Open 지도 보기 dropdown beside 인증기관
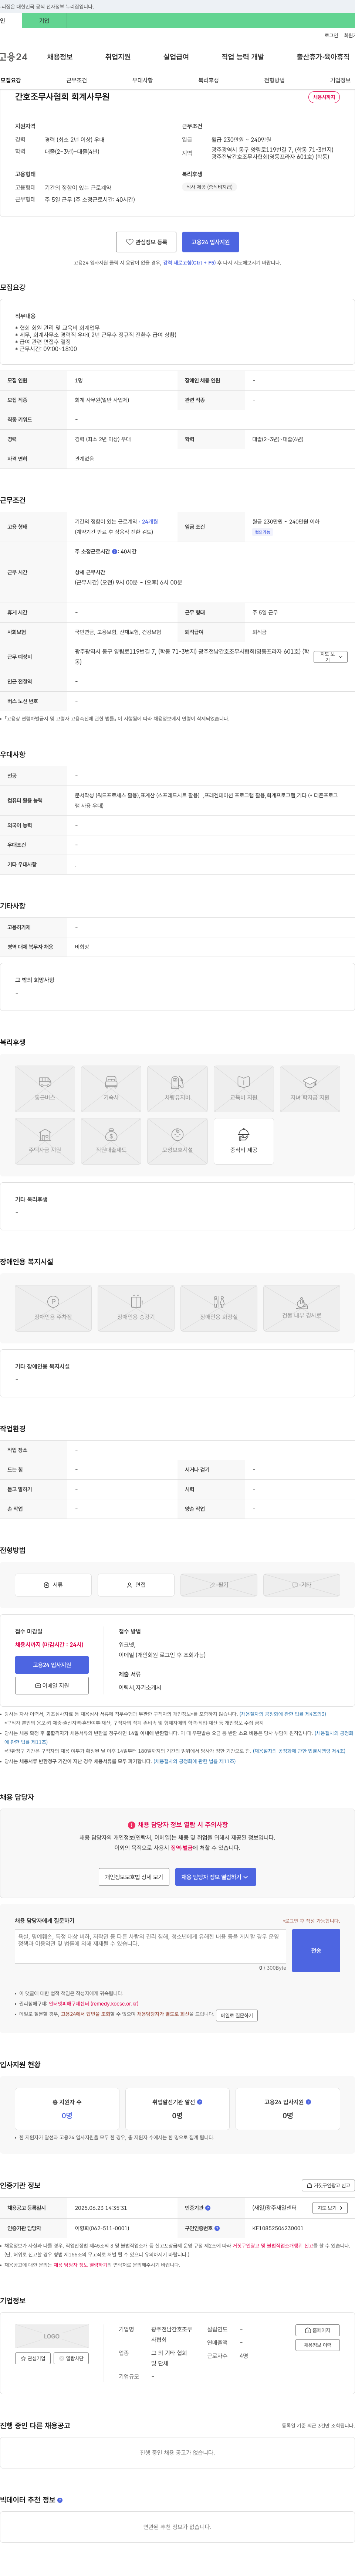The width and height of the screenshot is (355, 2576). coord(329,2208)
